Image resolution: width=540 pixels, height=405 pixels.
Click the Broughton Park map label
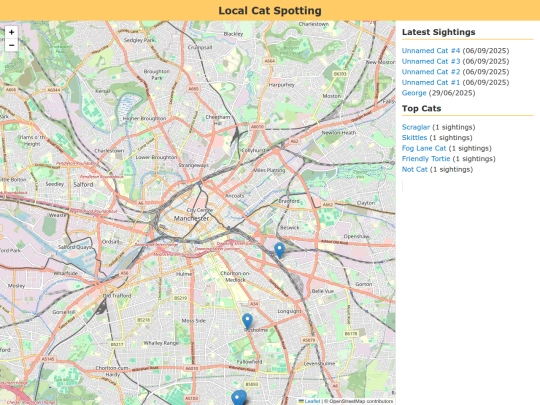(x=156, y=74)
